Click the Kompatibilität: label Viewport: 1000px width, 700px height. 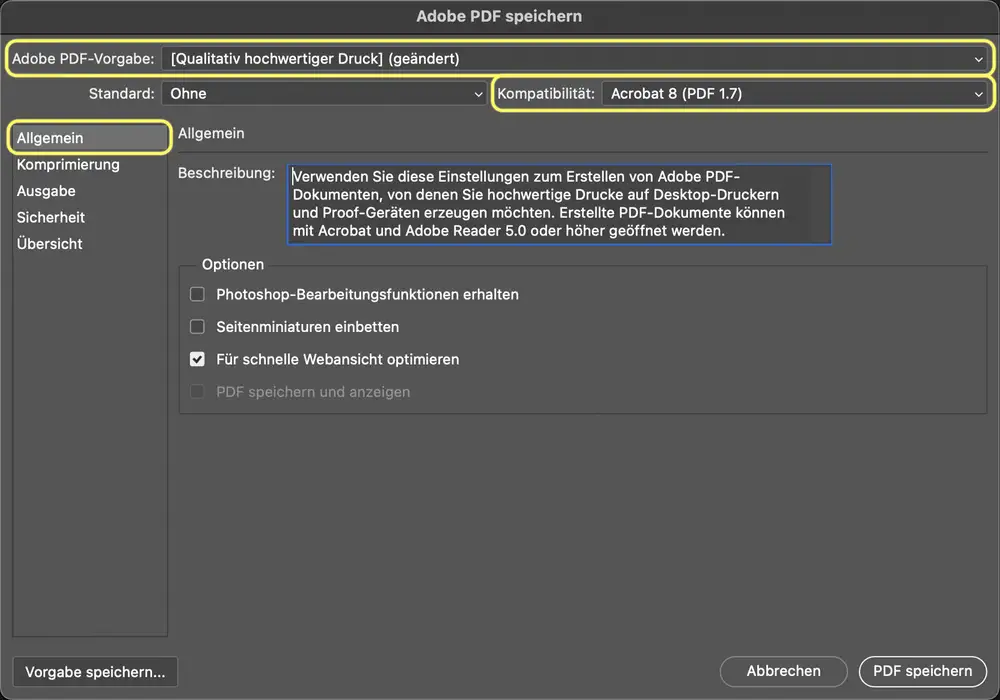tap(546, 94)
